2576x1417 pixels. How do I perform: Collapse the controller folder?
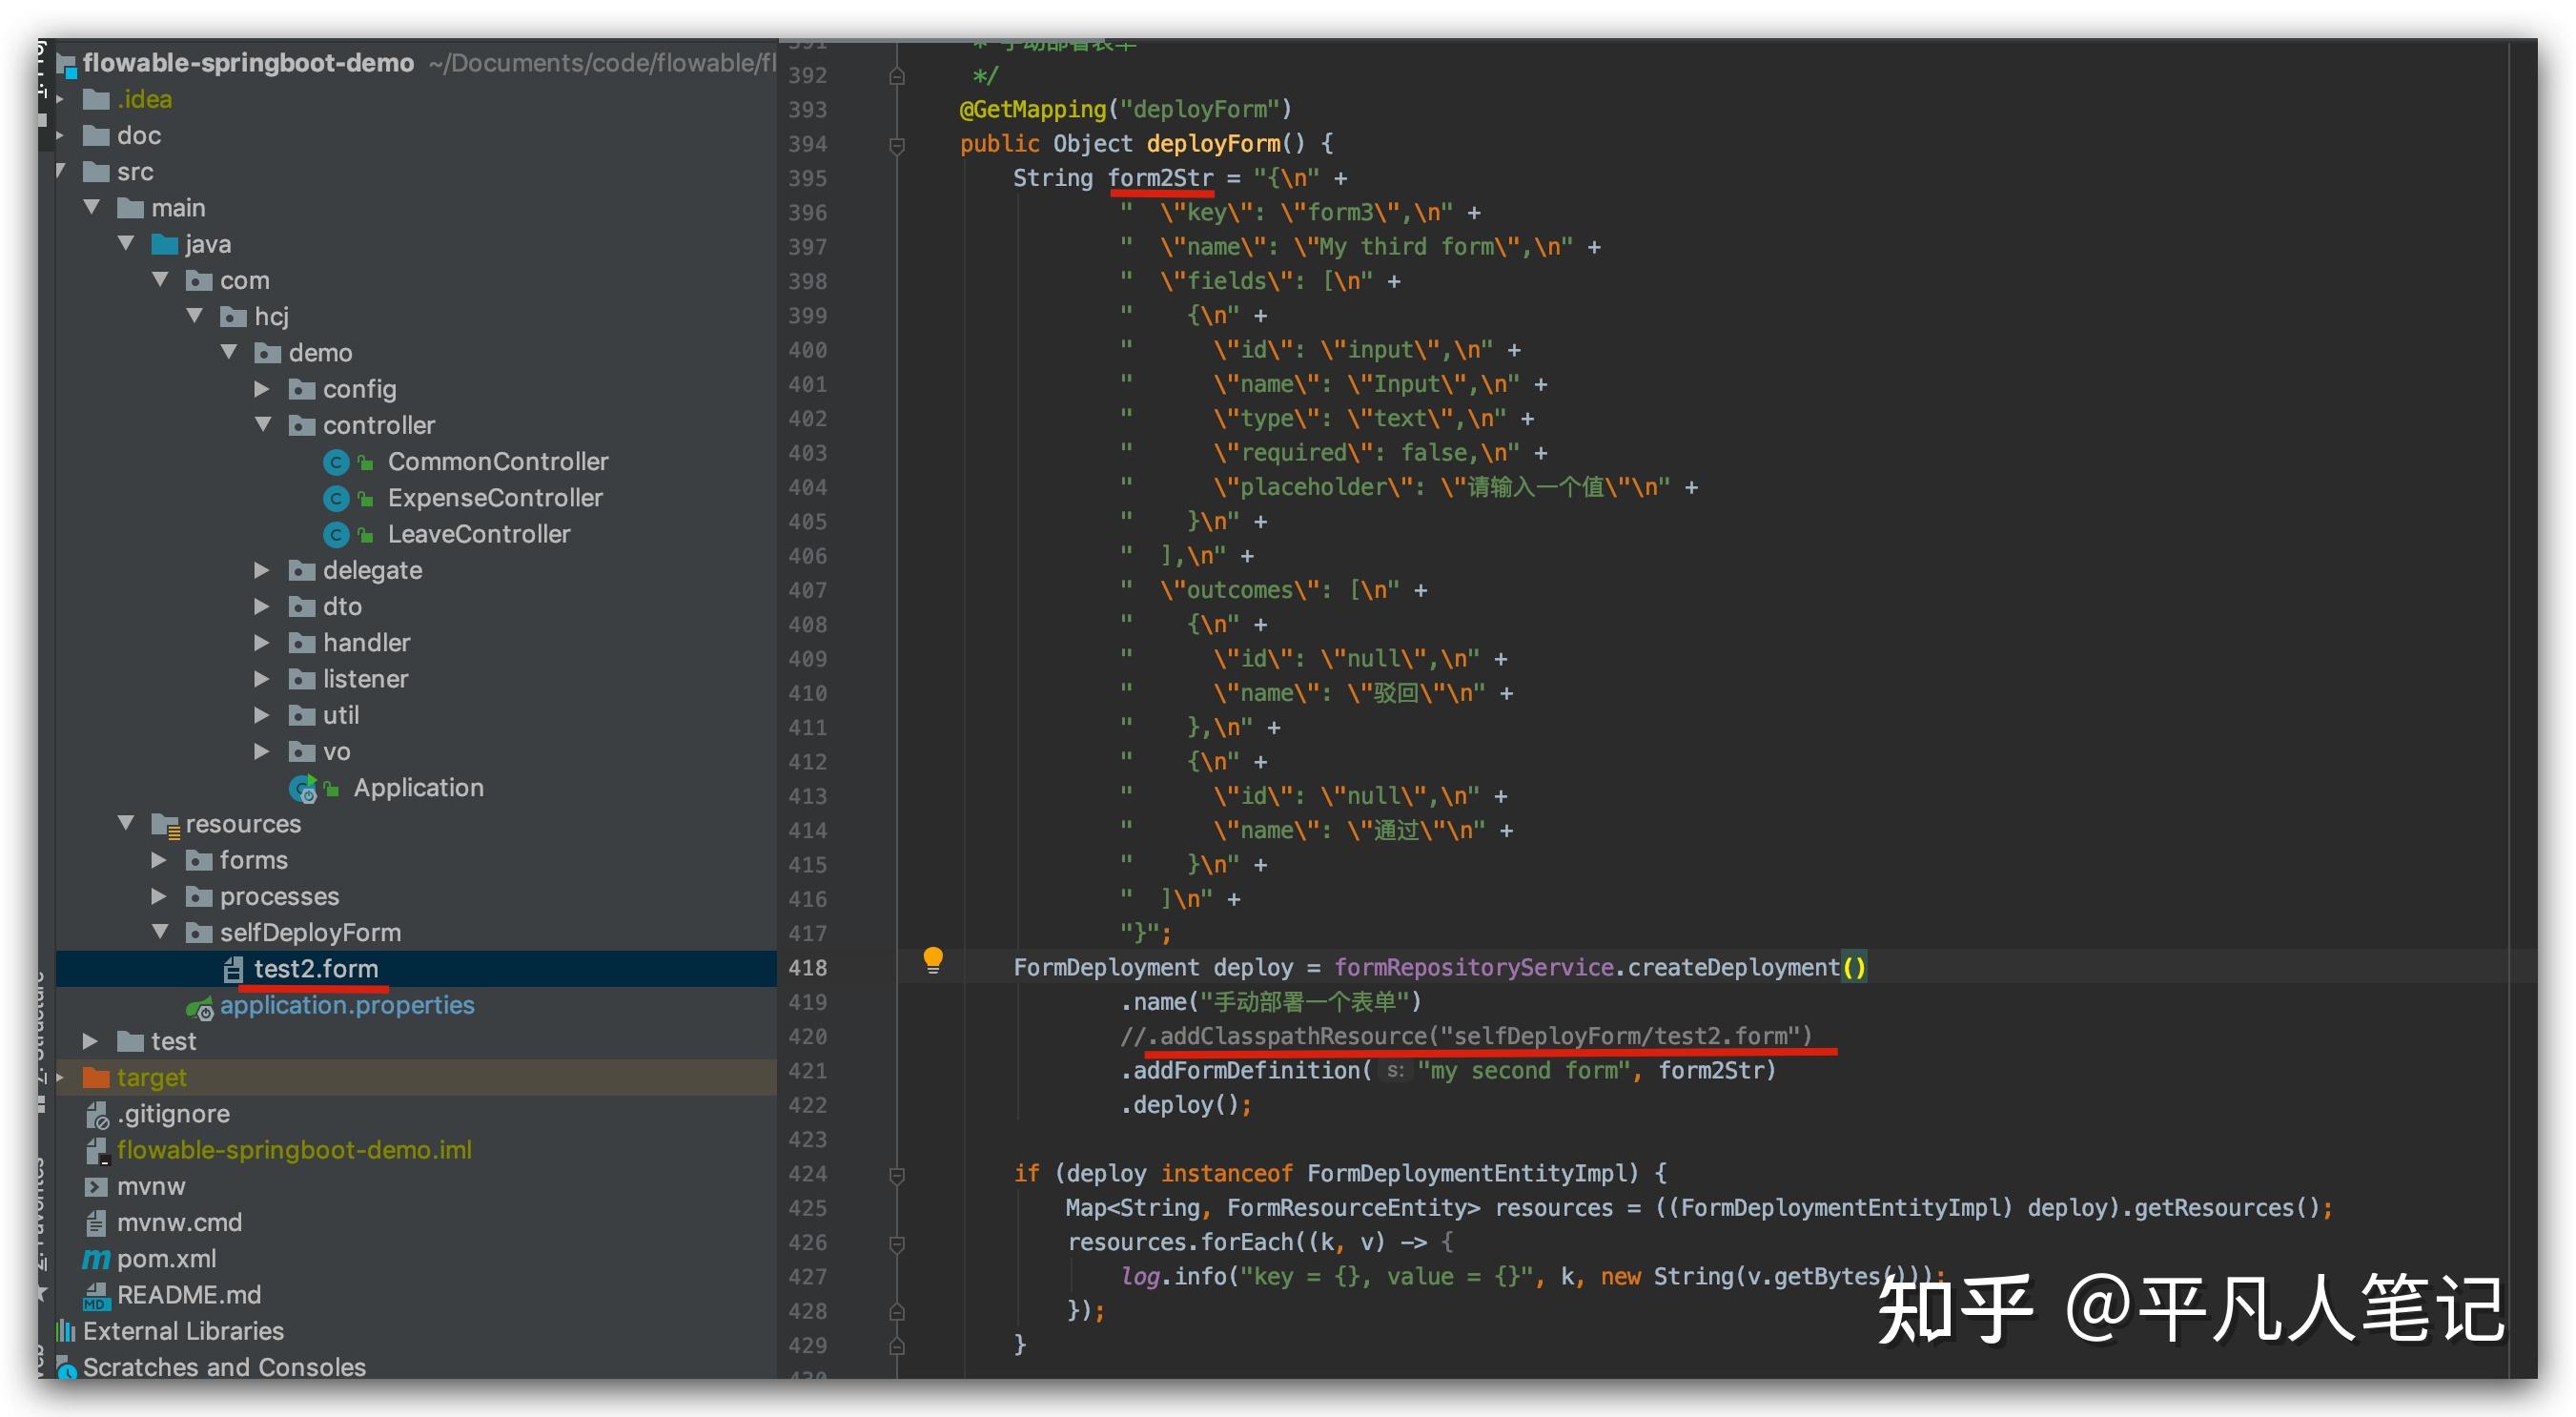coord(264,425)
